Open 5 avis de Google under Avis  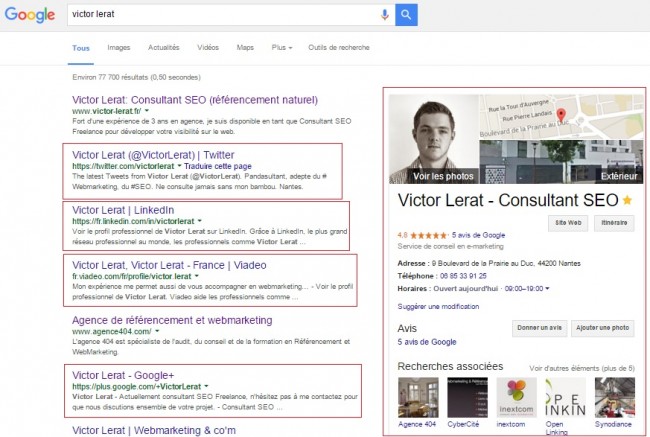point(427,342)
